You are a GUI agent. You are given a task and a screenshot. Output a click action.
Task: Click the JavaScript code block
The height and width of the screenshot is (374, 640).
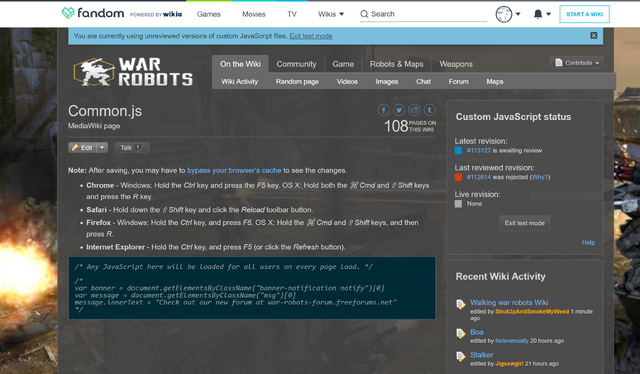tap(252, 288)
